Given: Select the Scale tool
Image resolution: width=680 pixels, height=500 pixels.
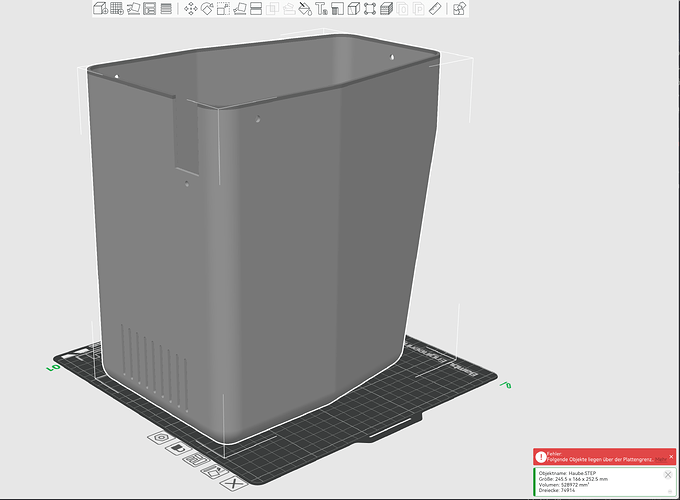Looking at the screenshot, I should pos(223,8).
